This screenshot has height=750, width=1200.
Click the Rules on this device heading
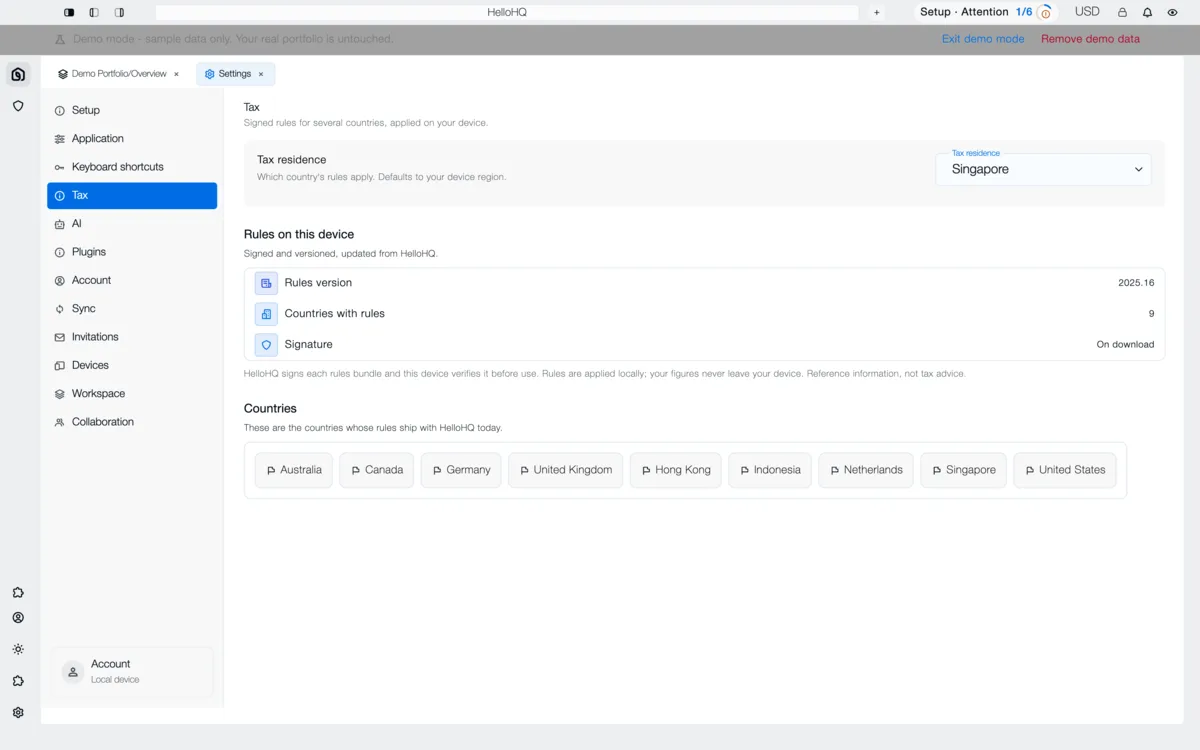pyautogui.click(x=299, y=235)
